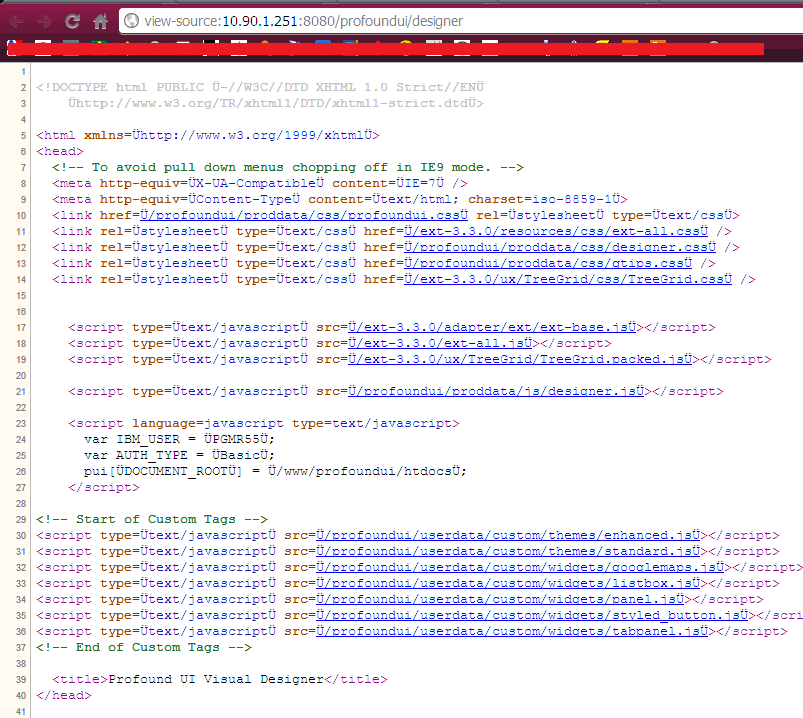Open the themes/standard.js script link

tap(508, 551)
